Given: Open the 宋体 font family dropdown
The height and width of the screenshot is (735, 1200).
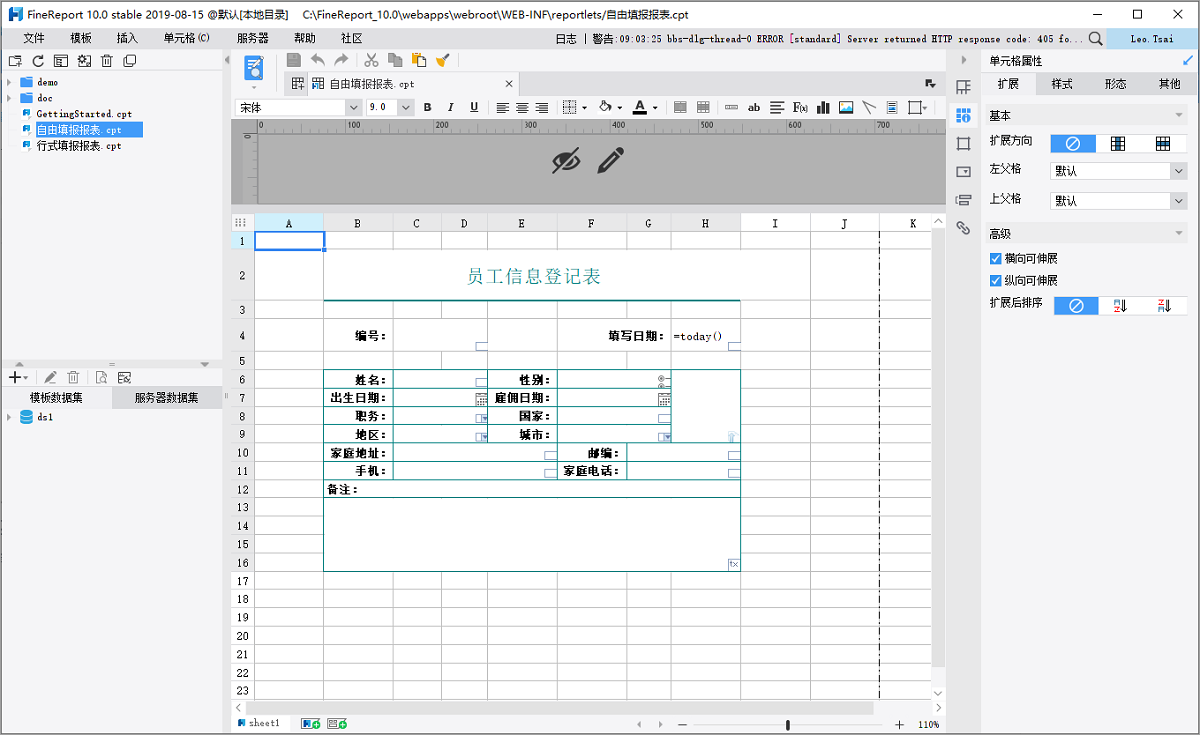Looking at the screenshot, I should pos(353,107).
